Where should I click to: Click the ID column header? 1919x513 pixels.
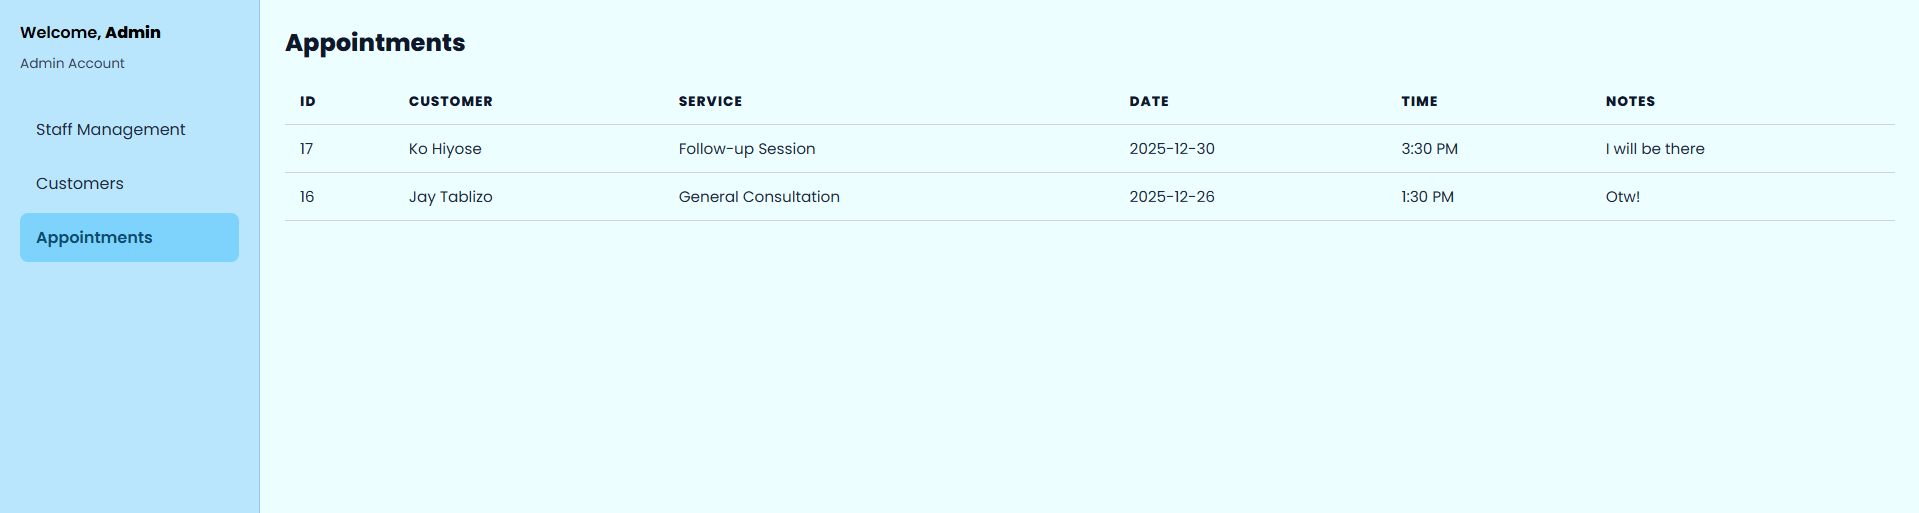(x=308, y=102)
